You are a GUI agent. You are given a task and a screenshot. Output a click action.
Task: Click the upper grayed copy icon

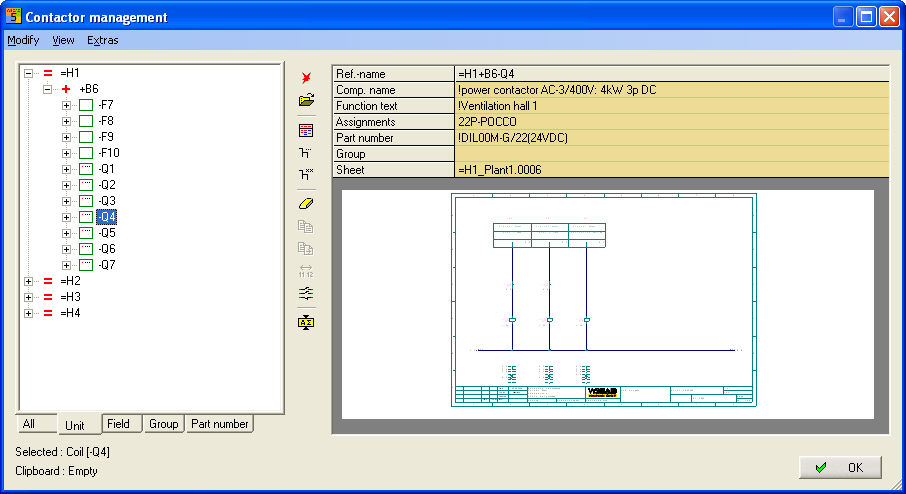(x=306, y=226)
